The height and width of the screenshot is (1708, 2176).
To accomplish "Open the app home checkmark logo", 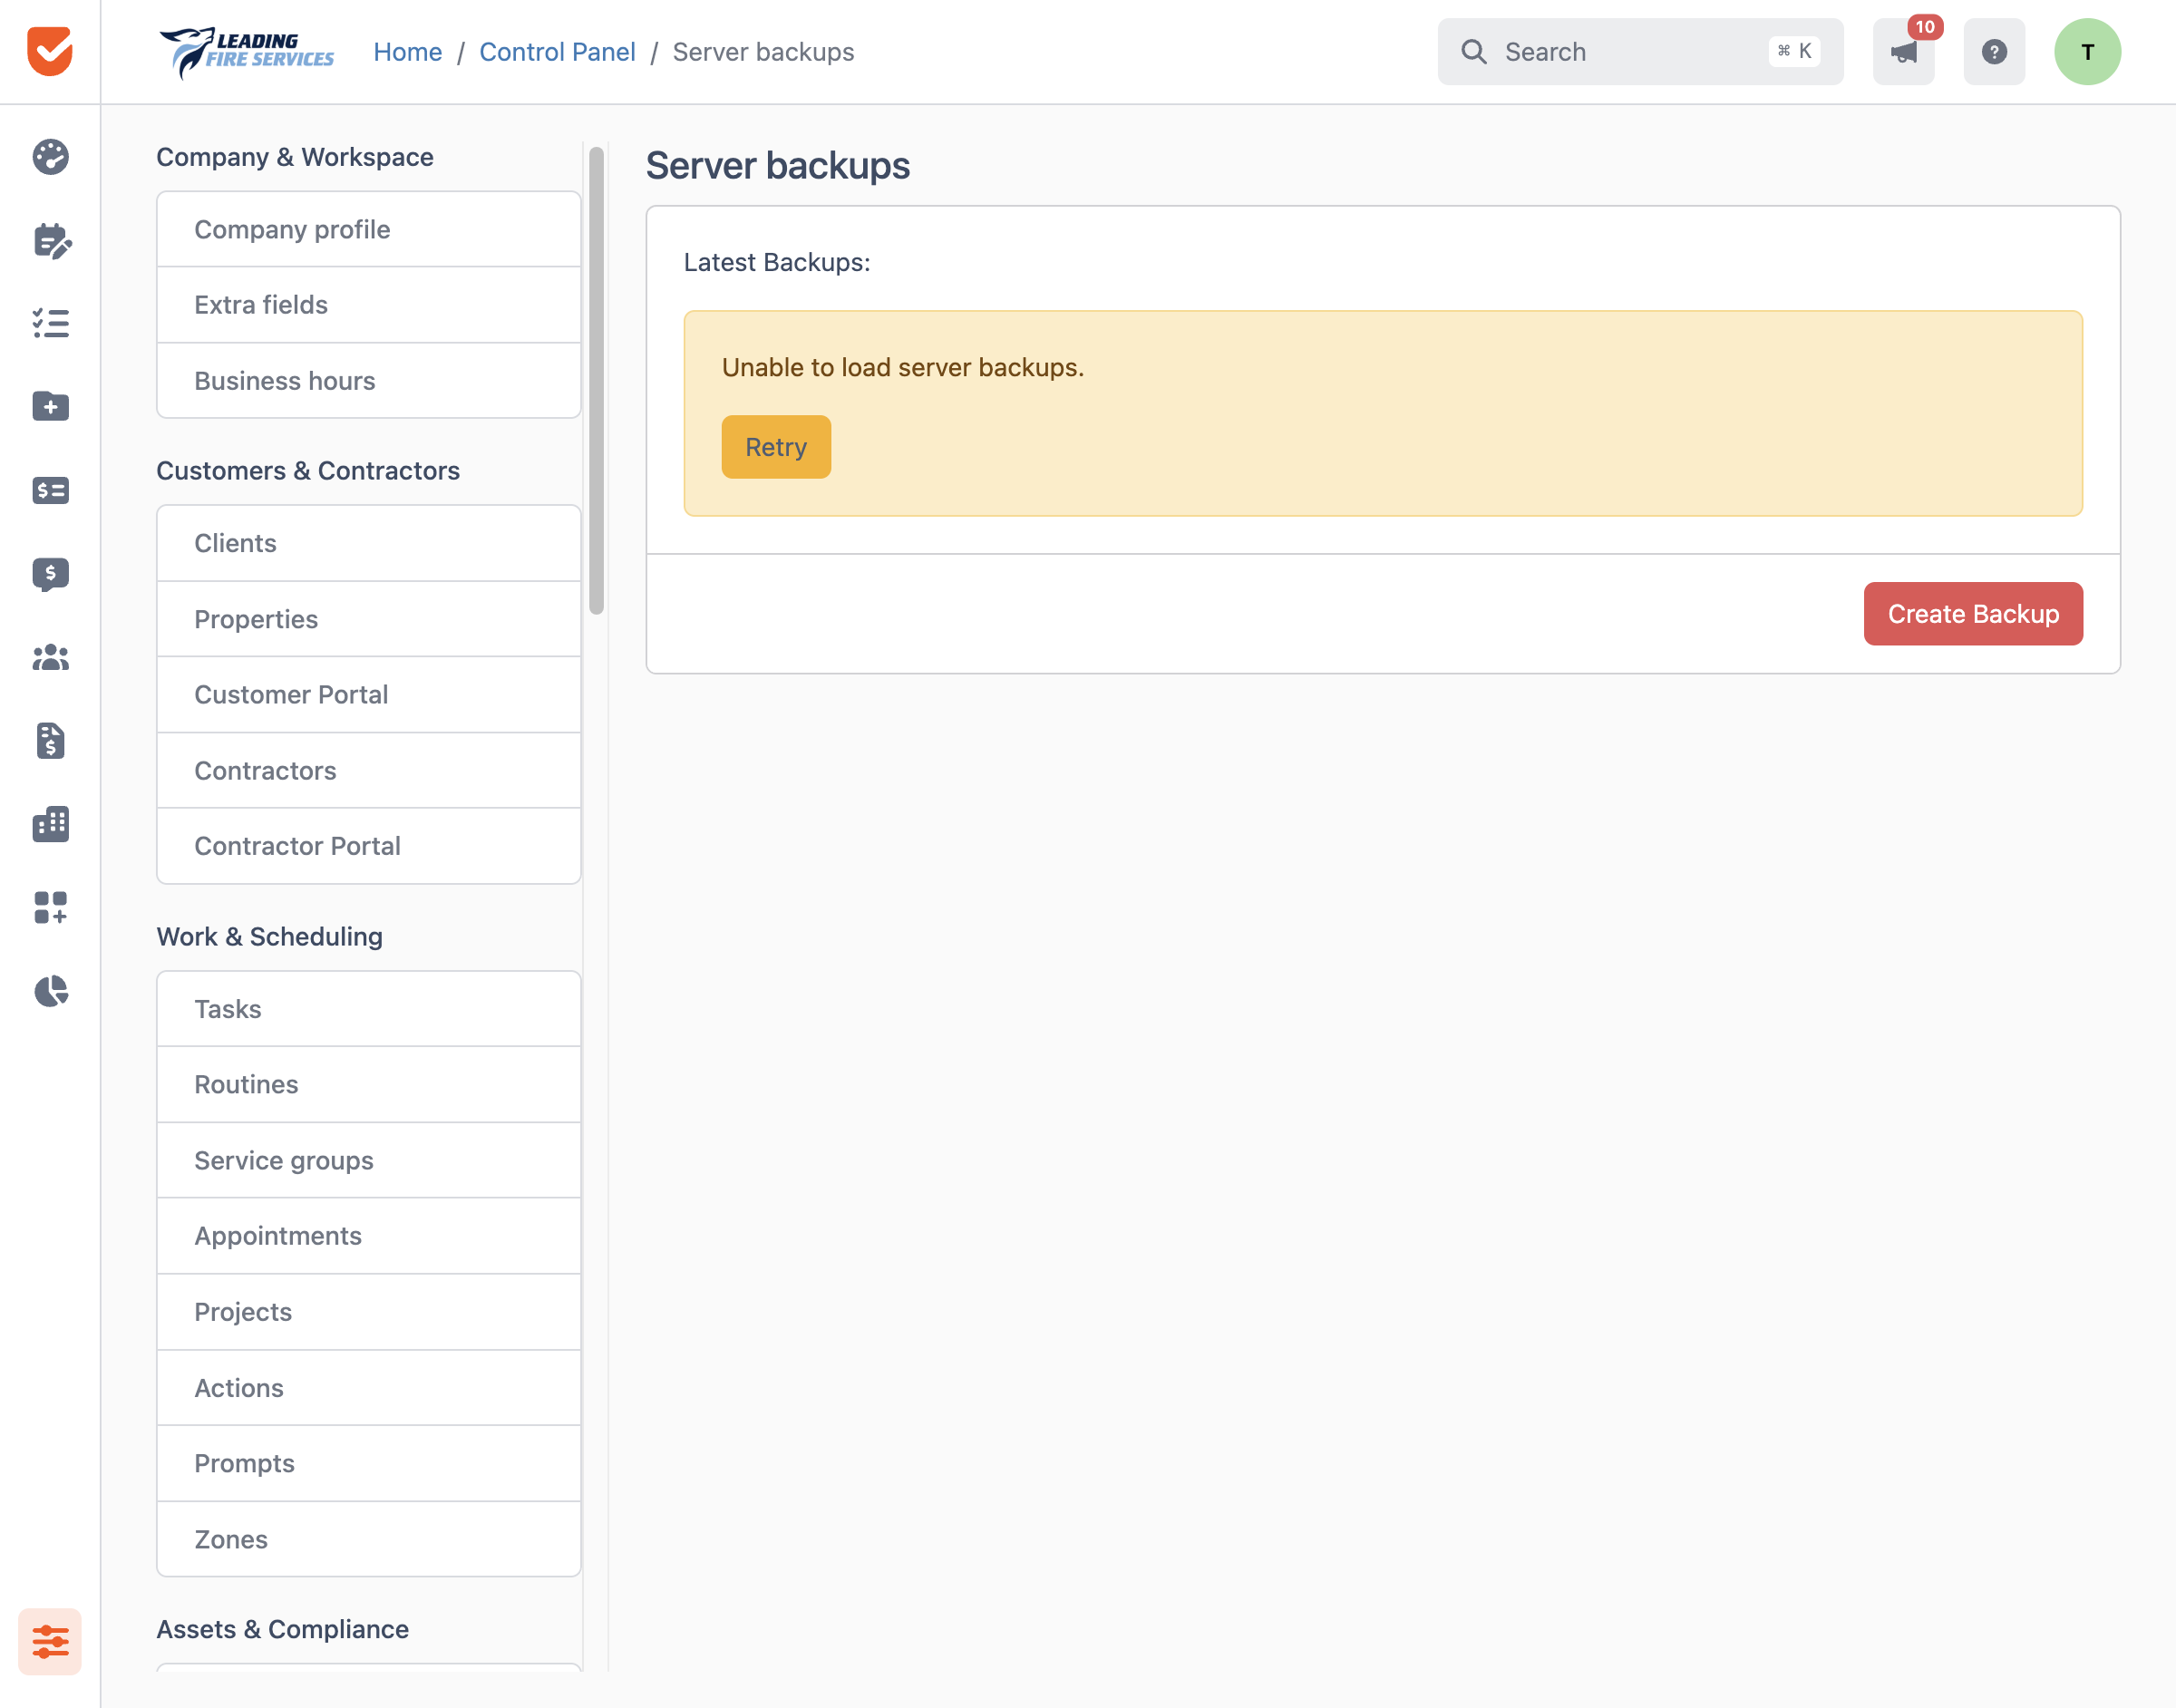I will pyautogui.click(x=50, y=51).
